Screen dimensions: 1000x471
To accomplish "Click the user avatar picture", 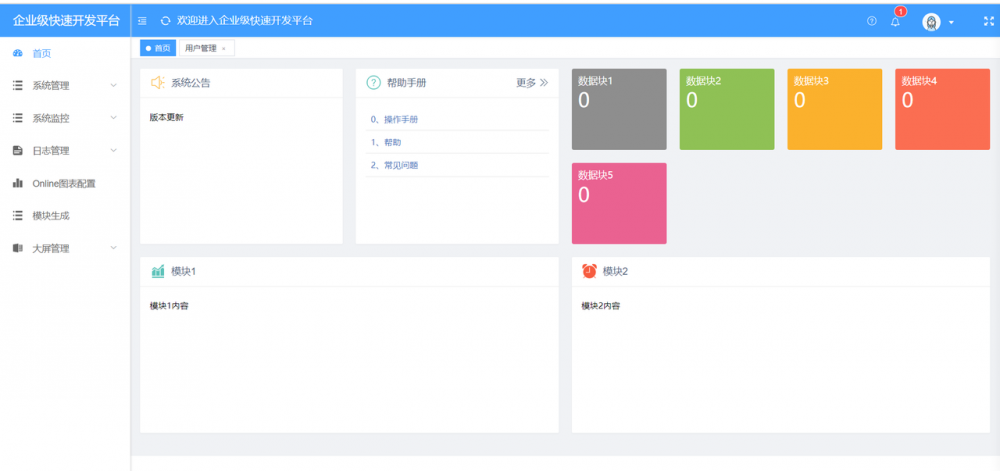I will pos(932,22).
